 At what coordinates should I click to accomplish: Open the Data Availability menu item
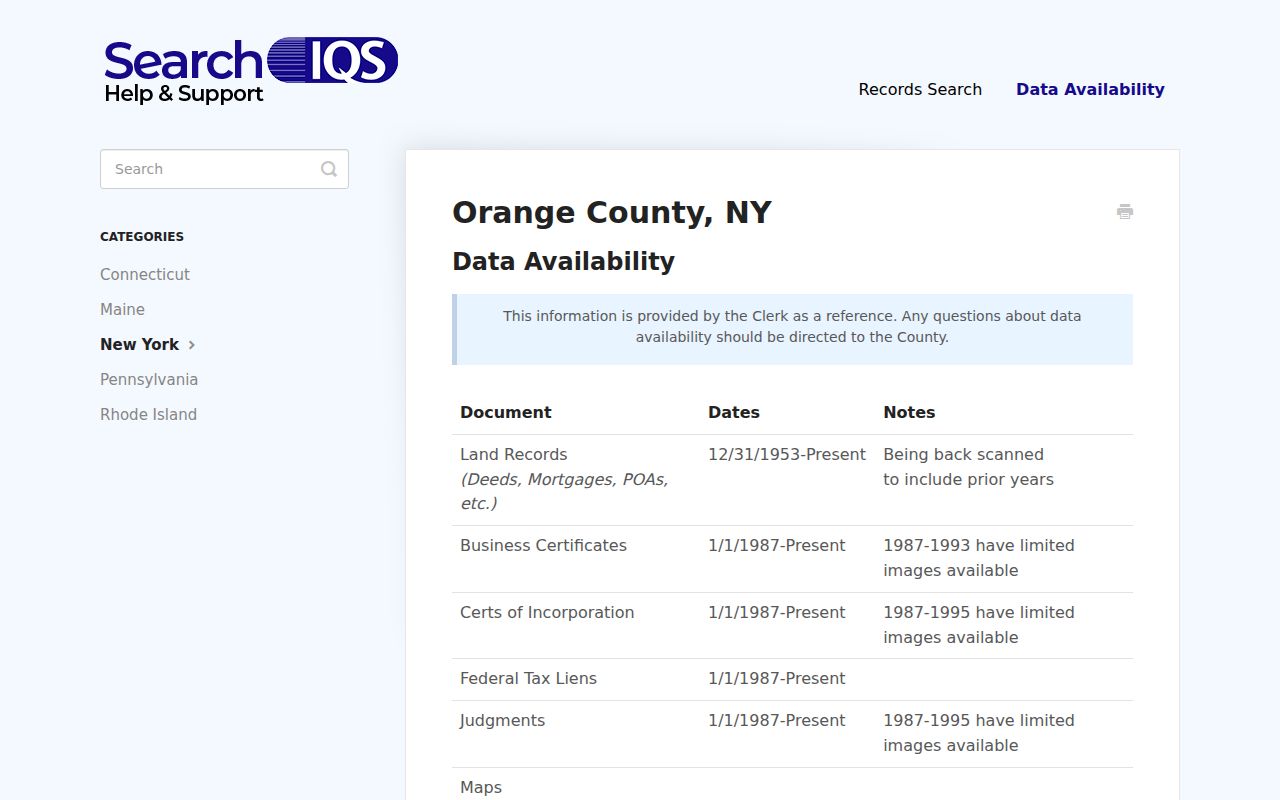[x=1090, y=89]
